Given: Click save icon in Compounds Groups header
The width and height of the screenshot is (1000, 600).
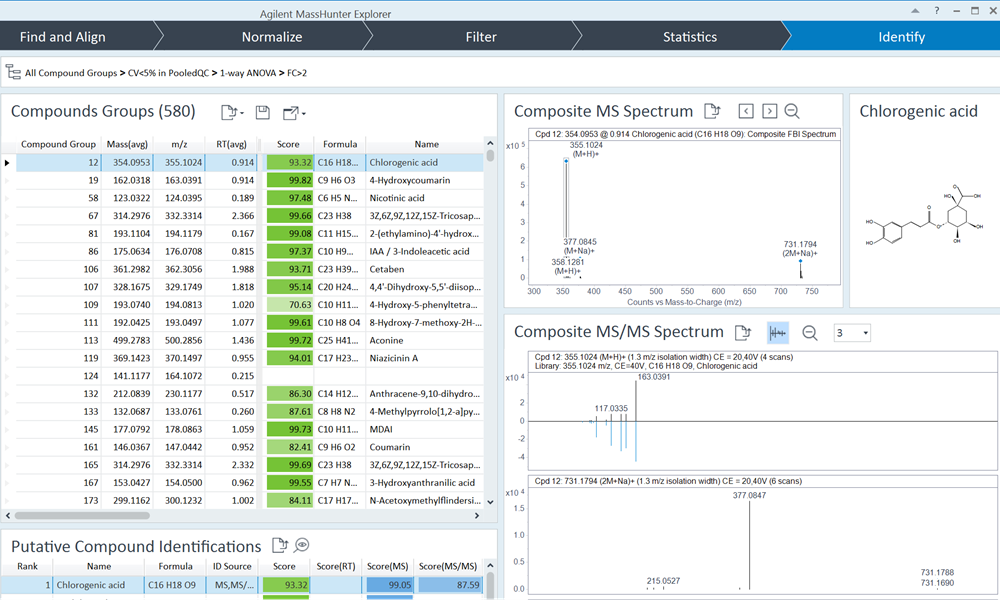Looking at the screenshot, I should click(262, 112).
